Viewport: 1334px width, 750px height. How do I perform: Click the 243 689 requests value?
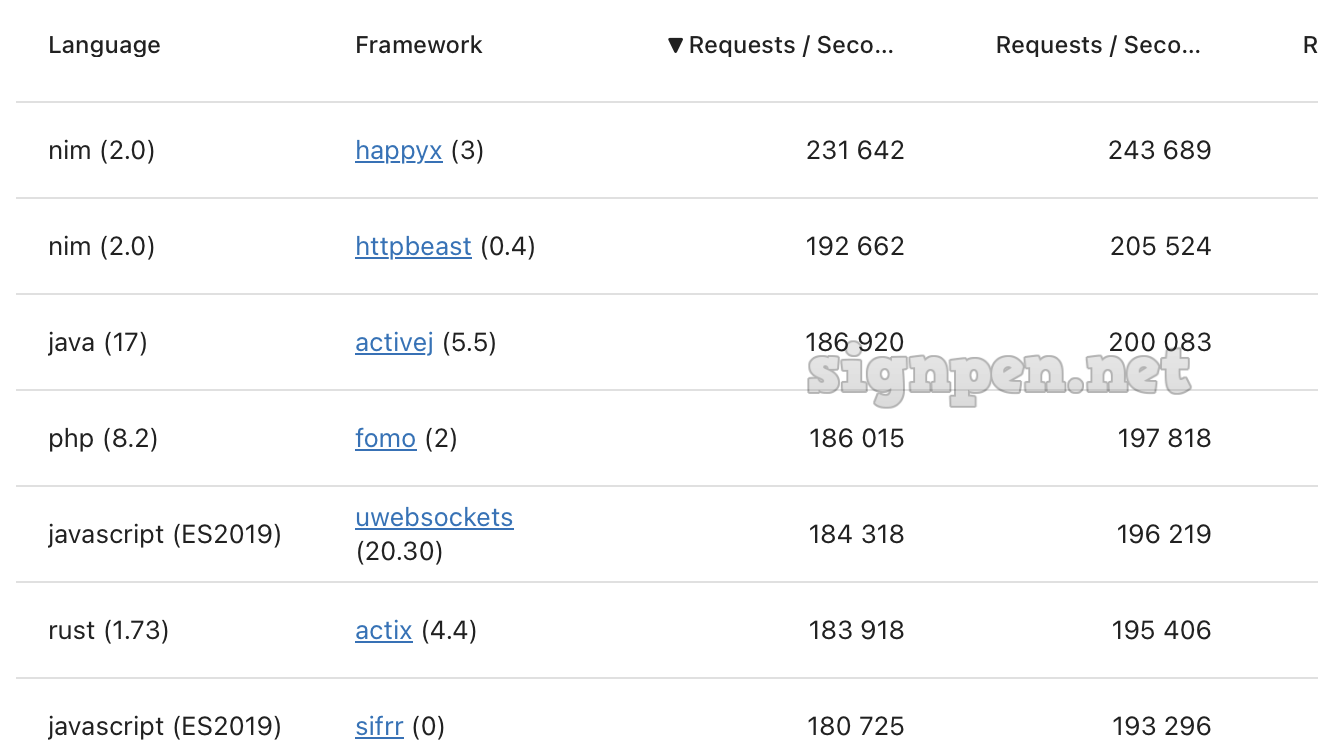[x=1159, y=150]
